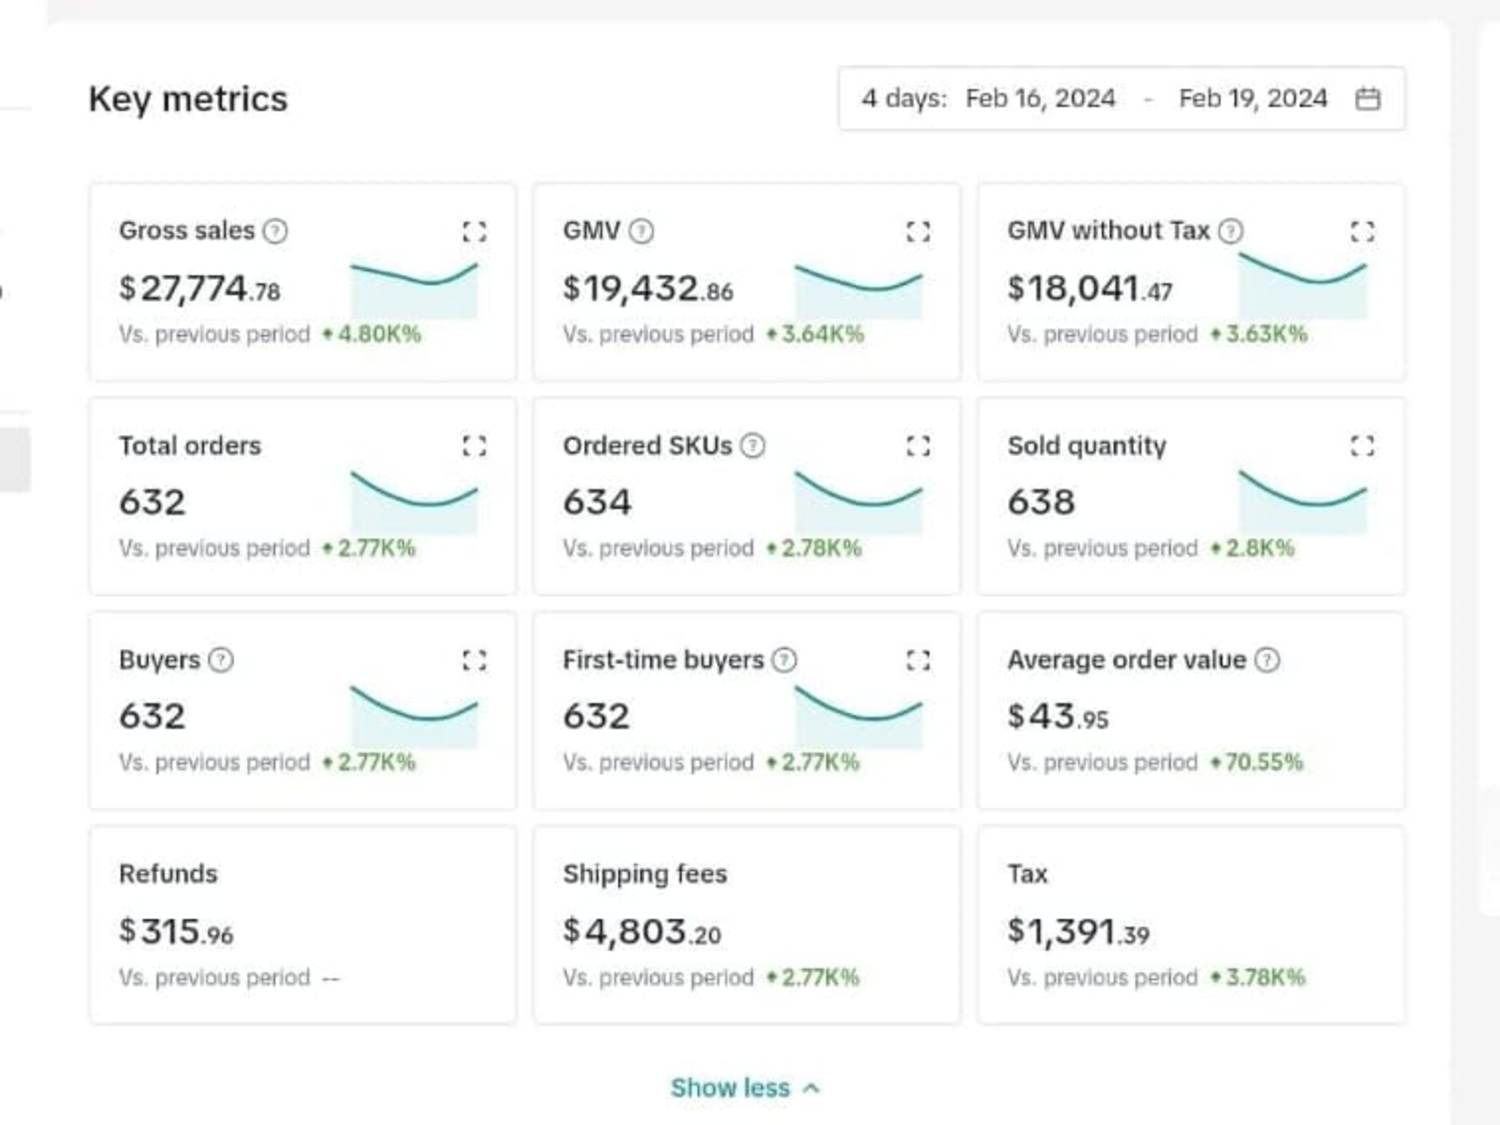Open the Refunds metric card
The width and height of the screenshot is (1500, 1125).
pos(303,925)
